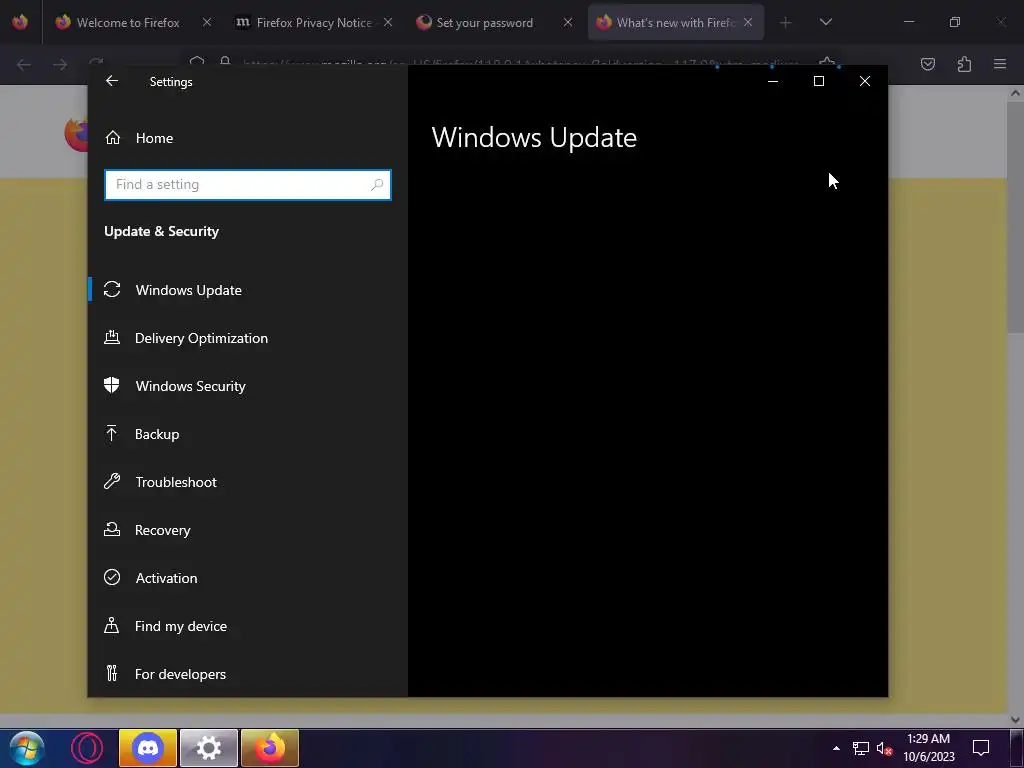Click Firefox forward navigation arrow
Screen dimensions: 1024x768
(60, 65)
